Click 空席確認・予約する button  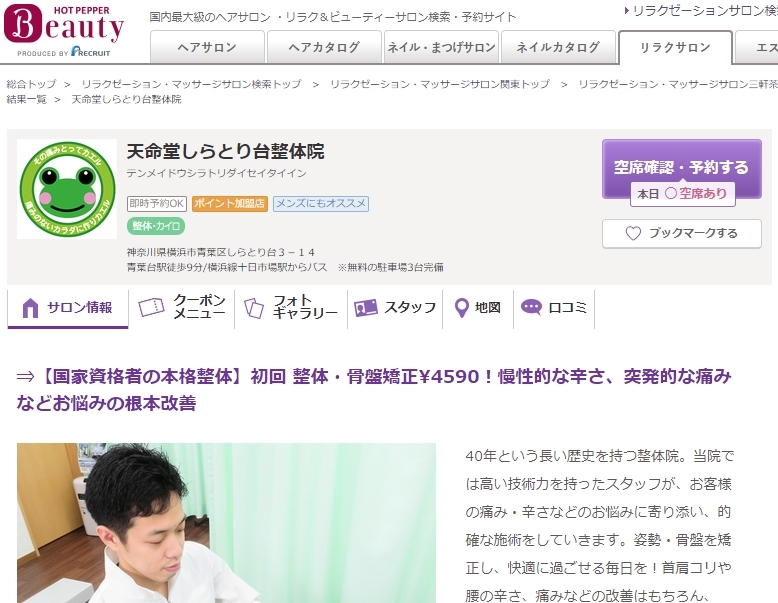tap(682, 167)
